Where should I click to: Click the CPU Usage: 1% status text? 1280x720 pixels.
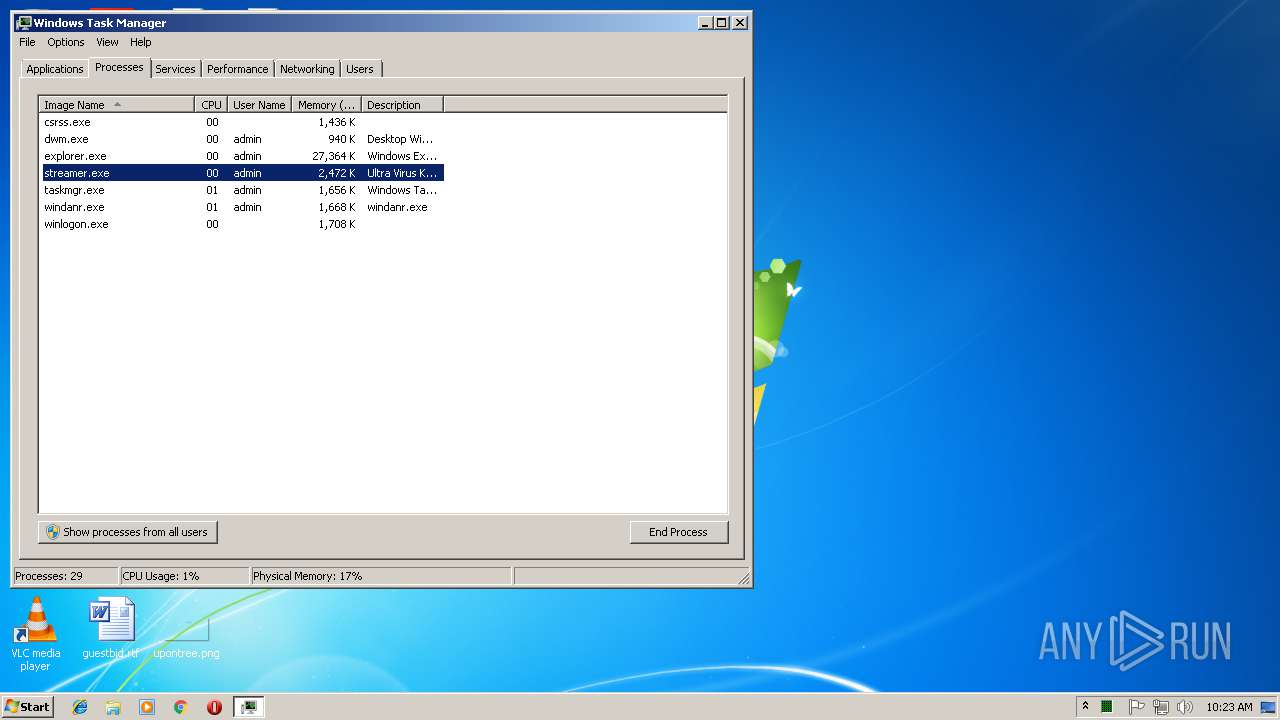(161, 576)
